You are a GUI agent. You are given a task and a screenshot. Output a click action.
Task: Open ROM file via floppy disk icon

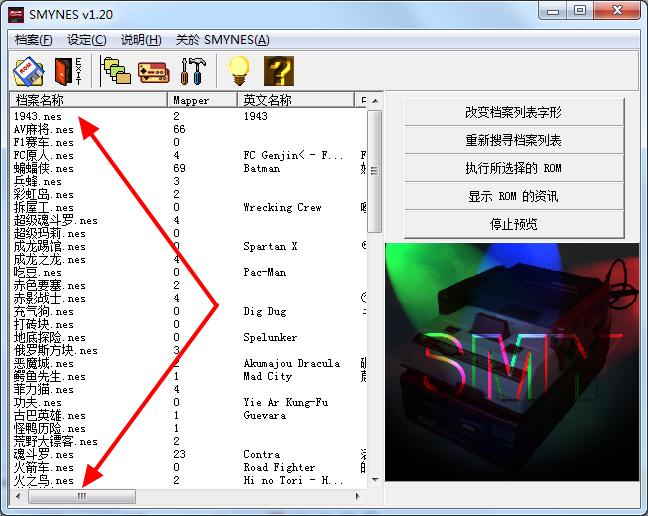[x=29, y=71]
